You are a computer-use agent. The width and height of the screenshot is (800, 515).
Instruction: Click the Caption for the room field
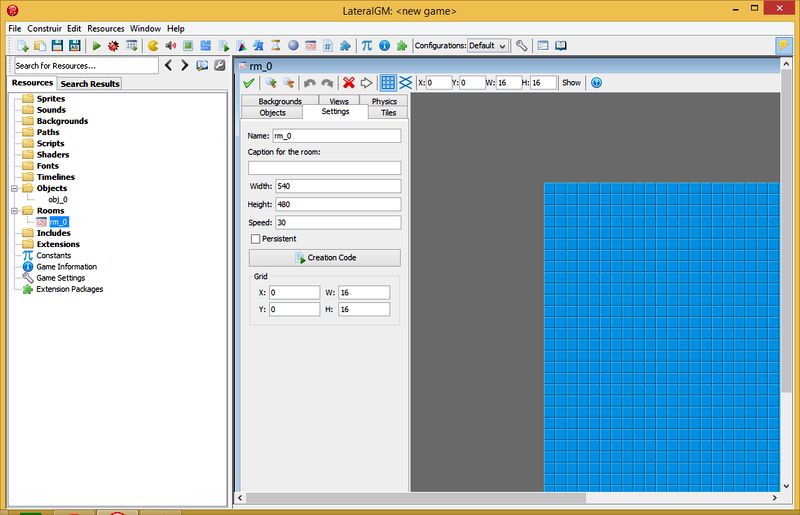(324, 168)
